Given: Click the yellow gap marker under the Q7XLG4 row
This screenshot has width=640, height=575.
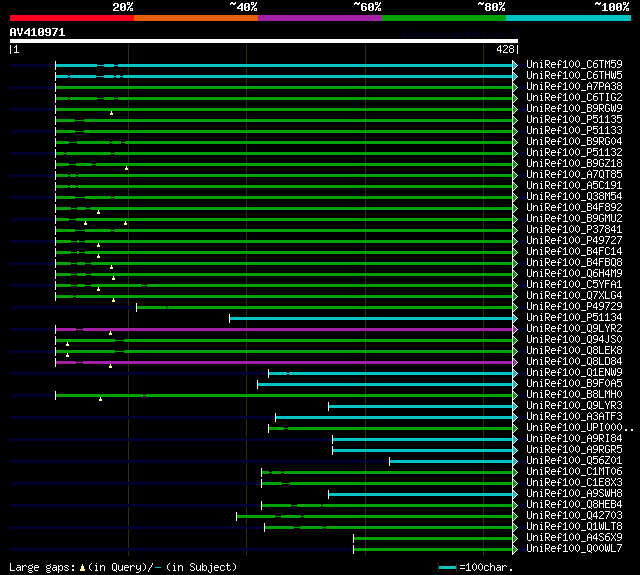Looking at the screenshot, I should 113,300.
